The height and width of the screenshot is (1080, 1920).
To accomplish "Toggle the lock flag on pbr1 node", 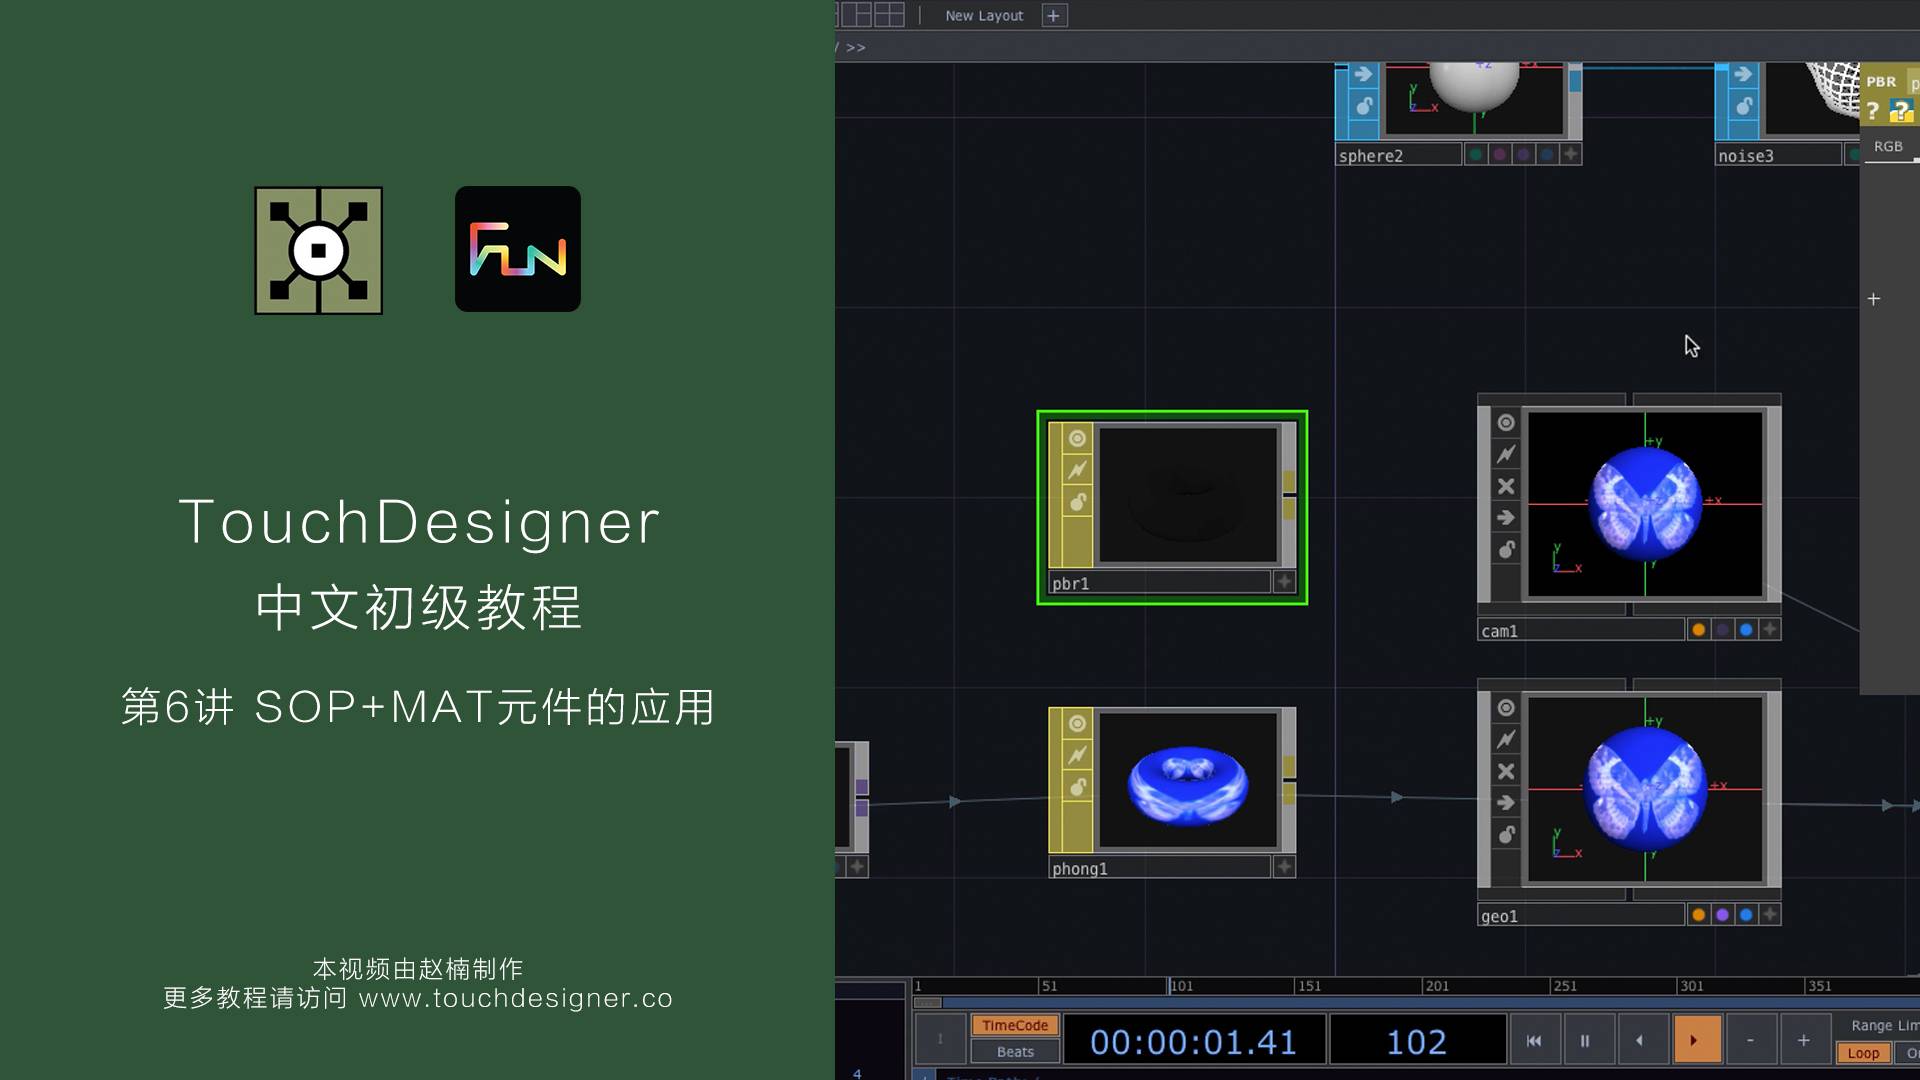I will (1077, 502).
